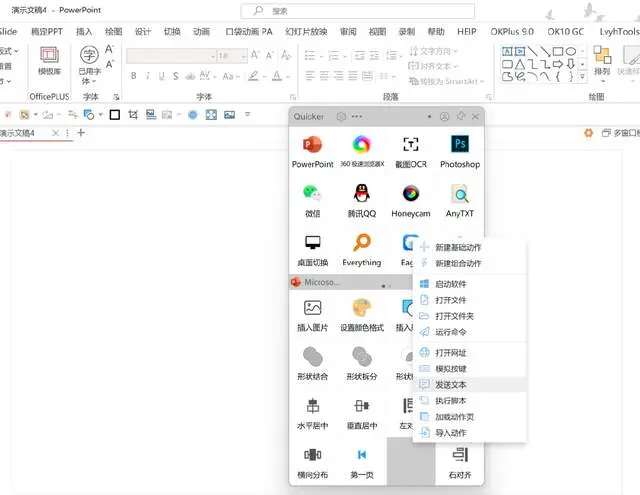The image size is (640, 495).
Task: Click the 第一页 first page action
Action: coord(362,463)
